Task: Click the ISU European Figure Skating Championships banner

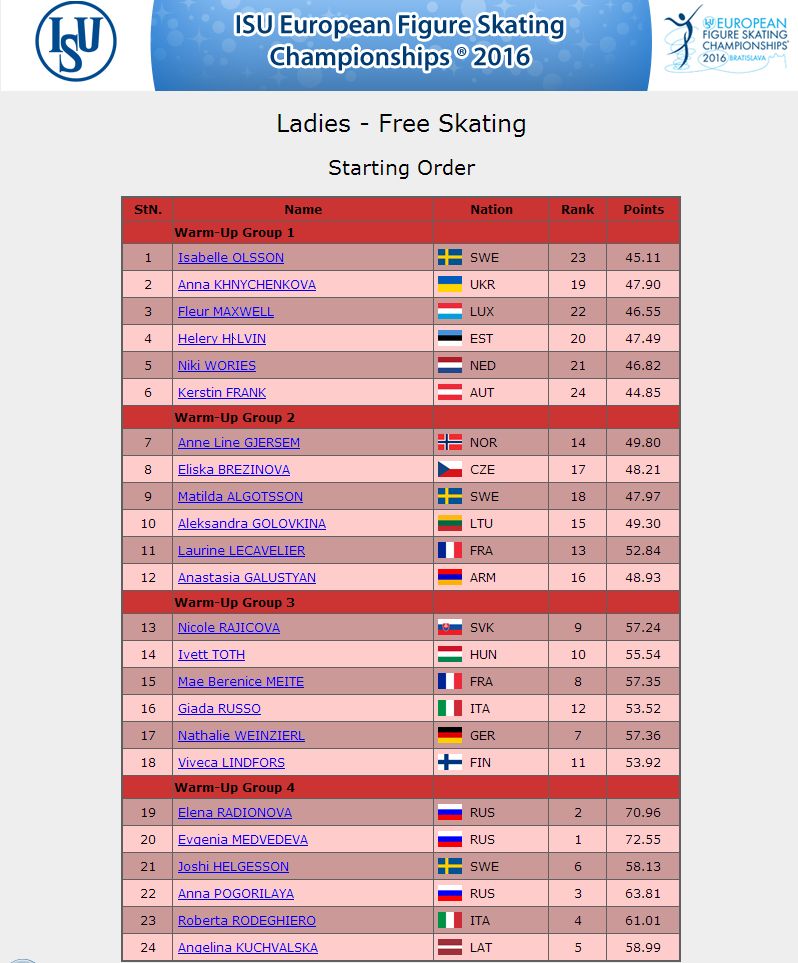Action: coord(401,45)
